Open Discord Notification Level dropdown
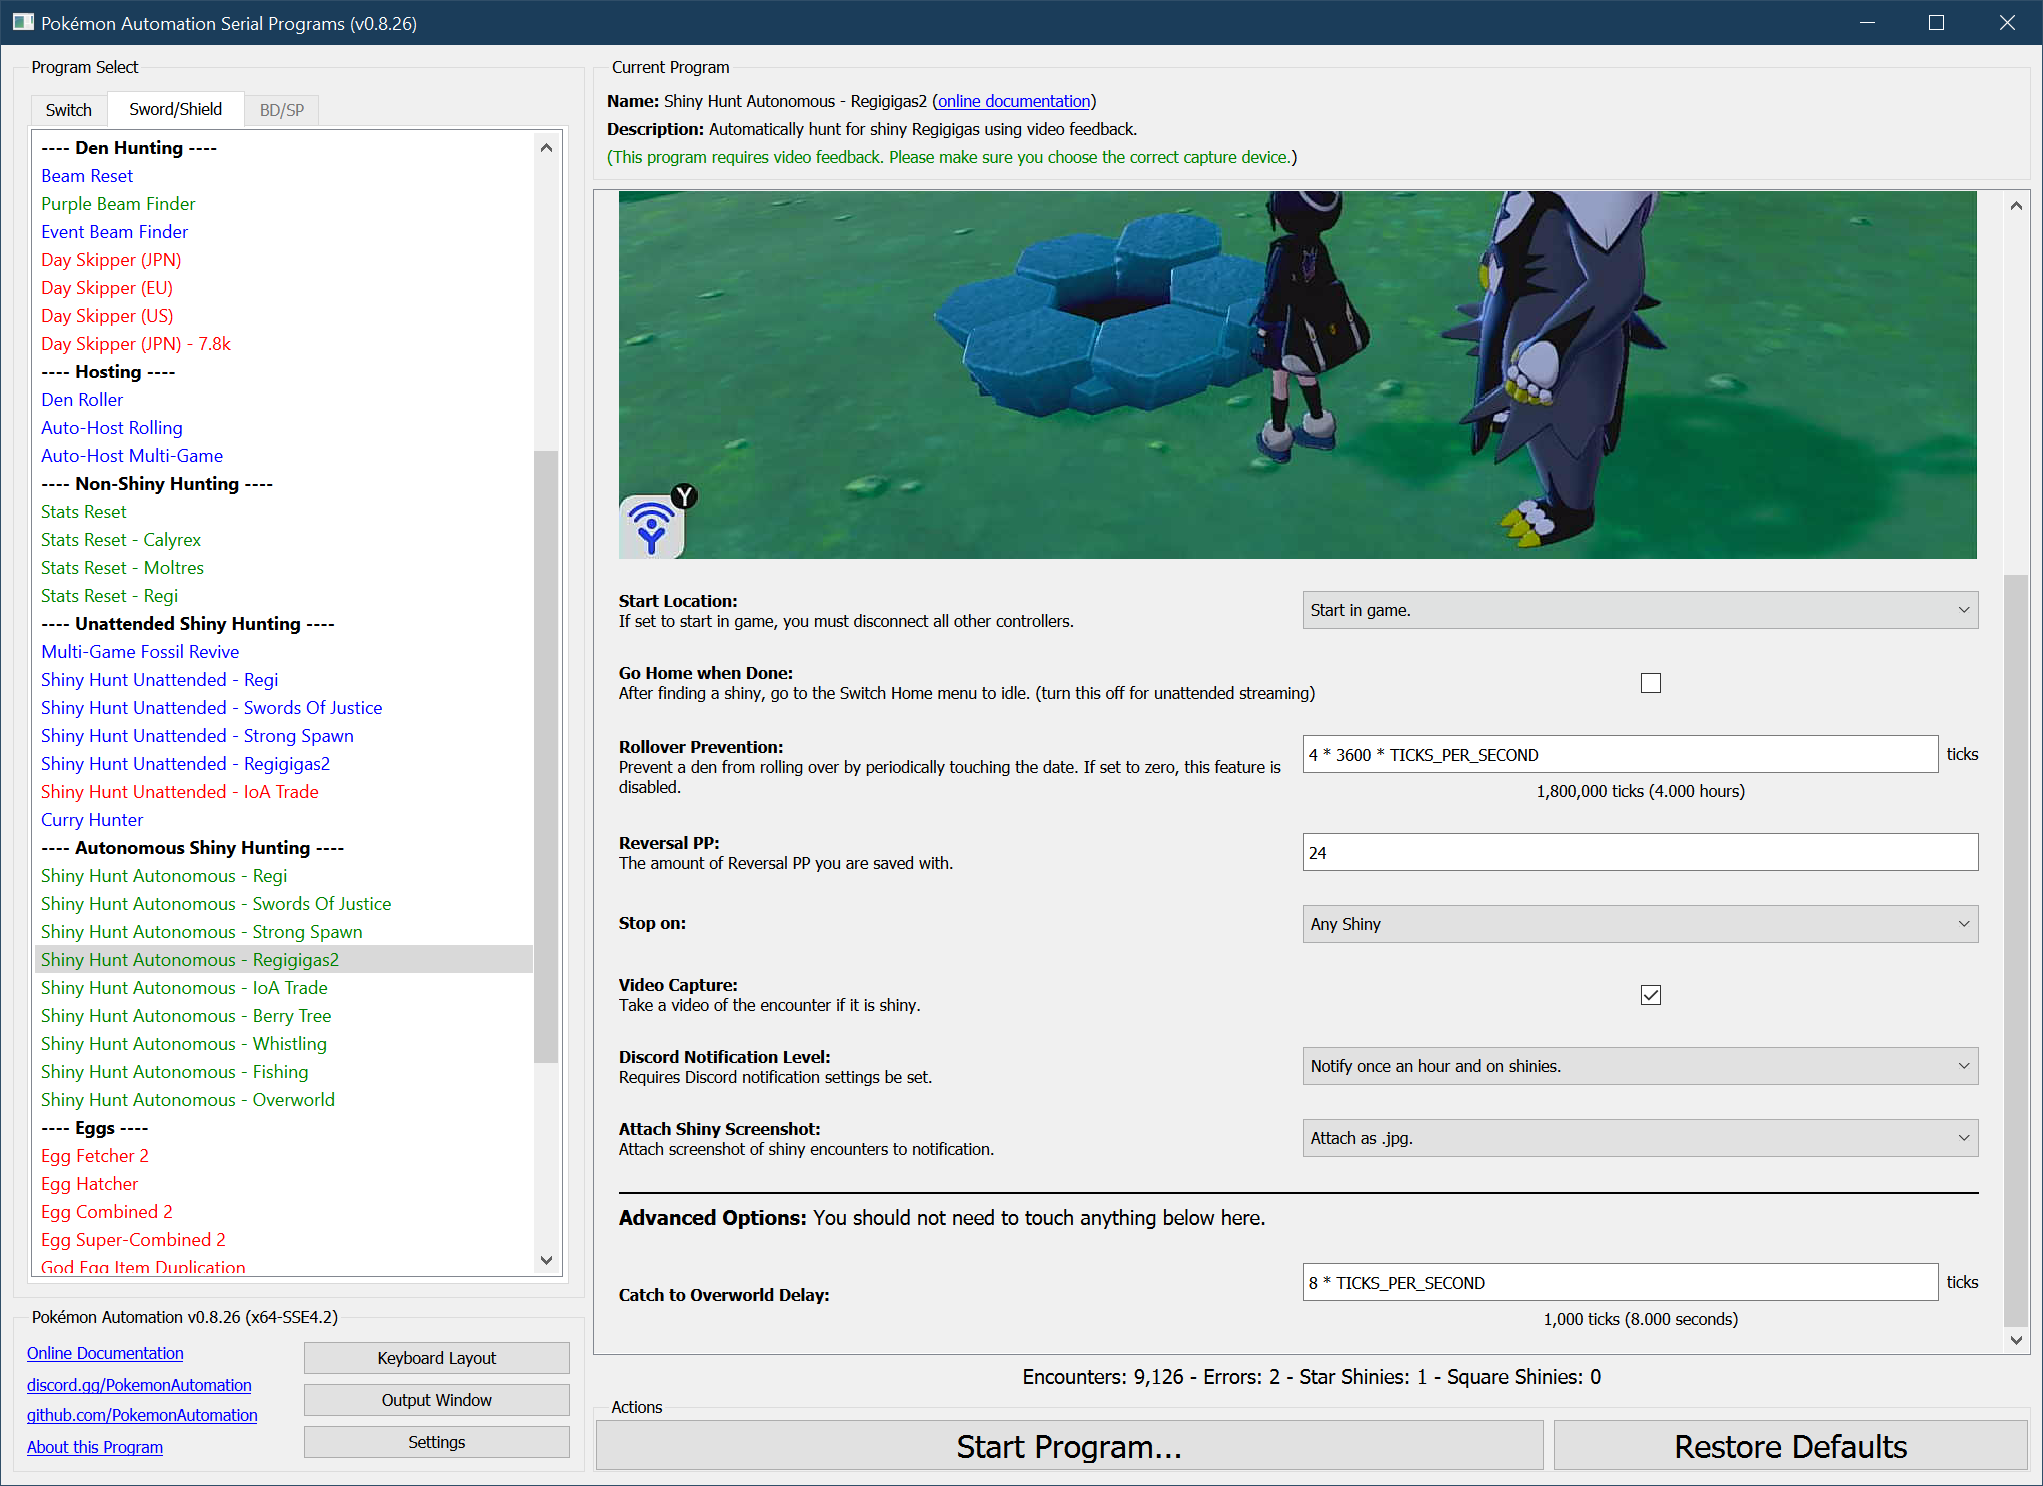The image size is (2043, 1486). (x=1639, y=1066)
